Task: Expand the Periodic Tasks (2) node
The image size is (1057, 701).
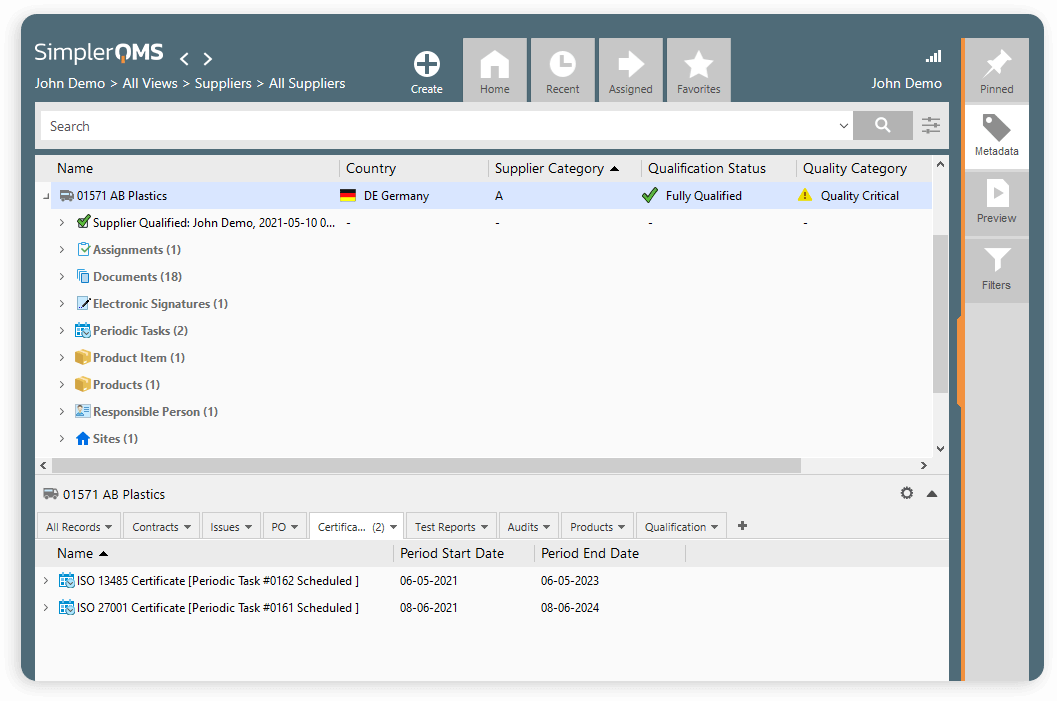Action: [61, 330]
